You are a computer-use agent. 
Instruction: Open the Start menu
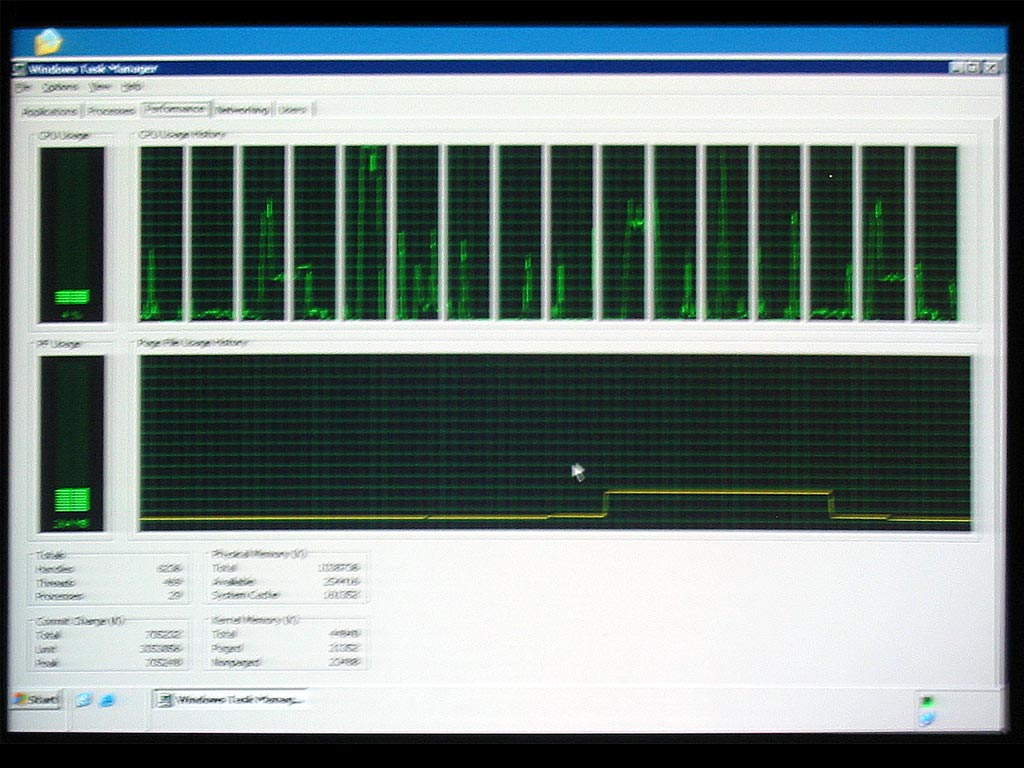click(36, 699)
